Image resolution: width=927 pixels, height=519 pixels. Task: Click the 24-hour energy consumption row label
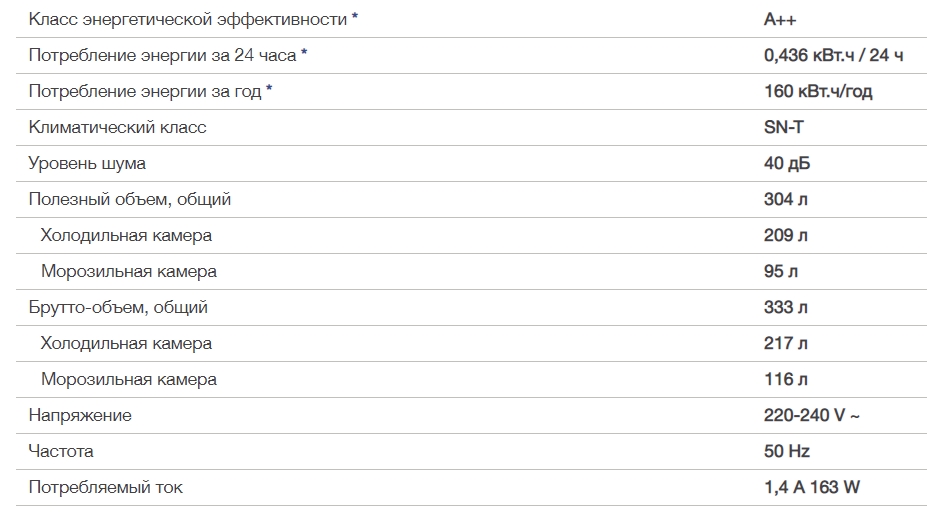click(162, 56)
